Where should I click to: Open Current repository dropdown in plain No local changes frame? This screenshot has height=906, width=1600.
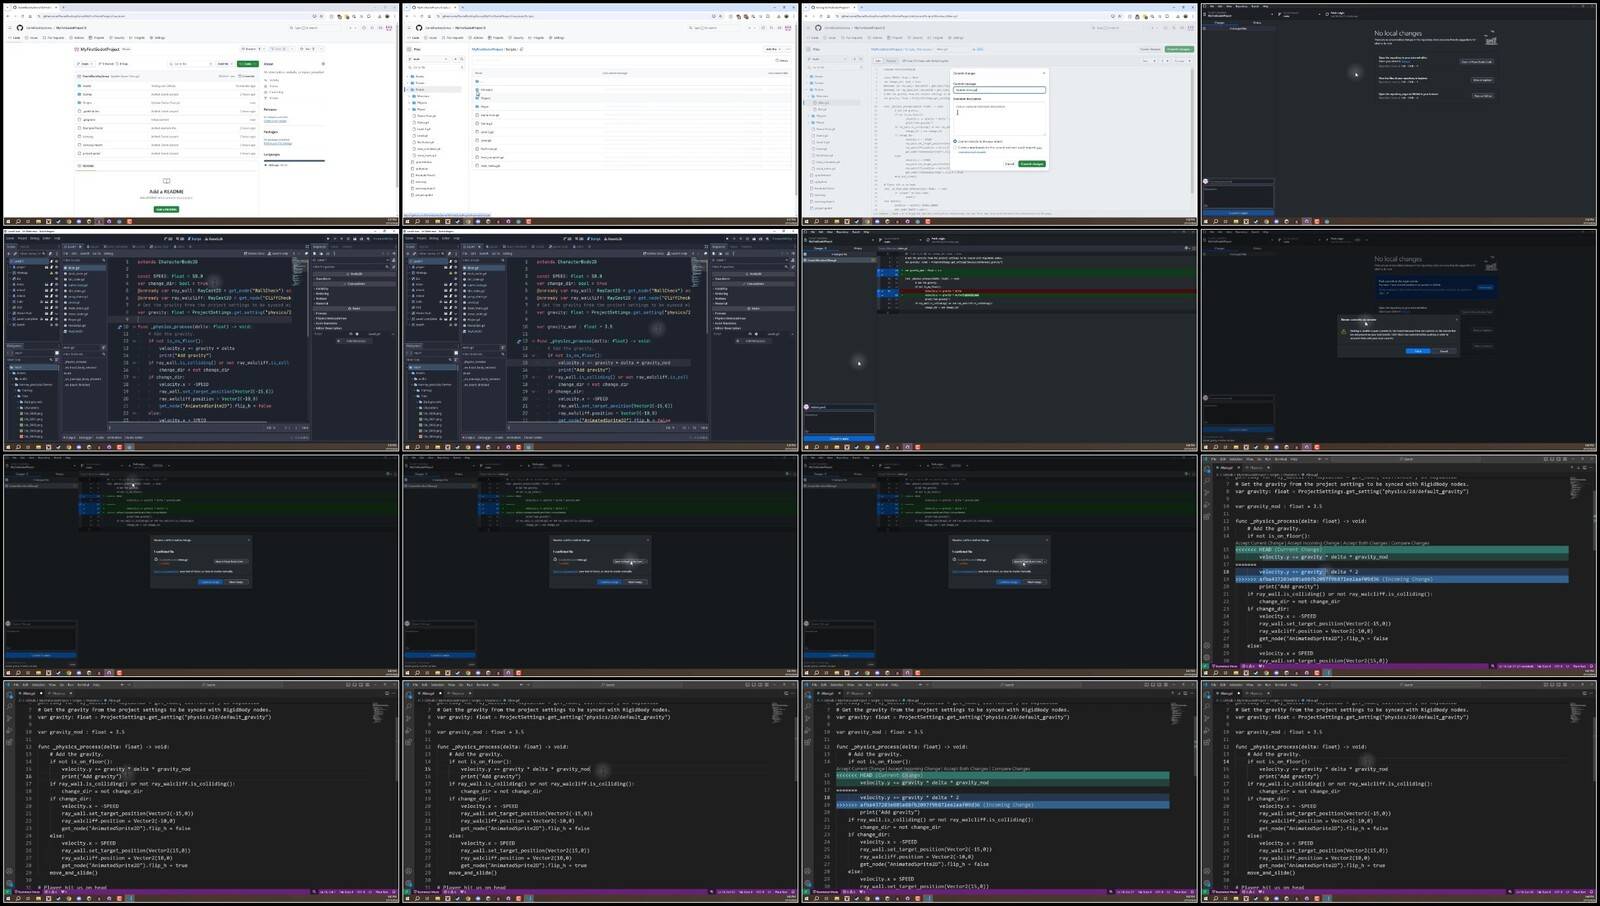pyautogui.click(x=1237, y=14)
